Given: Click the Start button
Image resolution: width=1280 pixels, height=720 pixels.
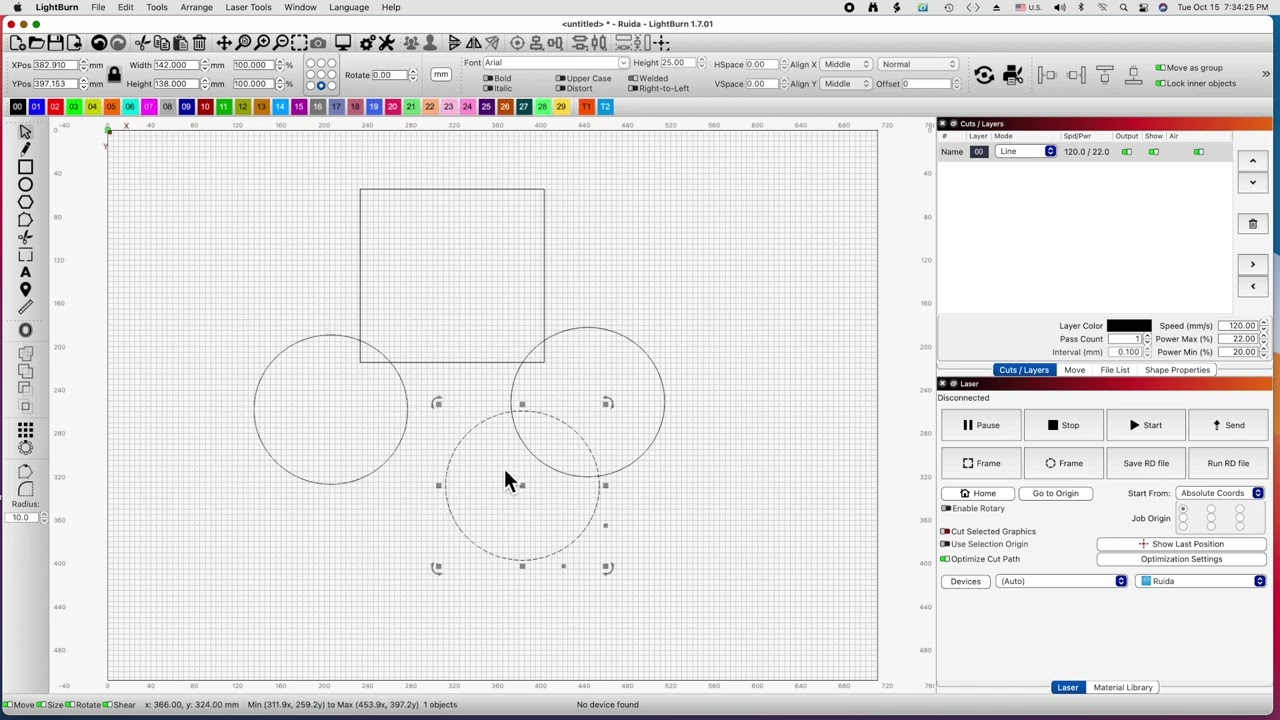Looking at the screenshot, I should click(x=1146, y=425).
